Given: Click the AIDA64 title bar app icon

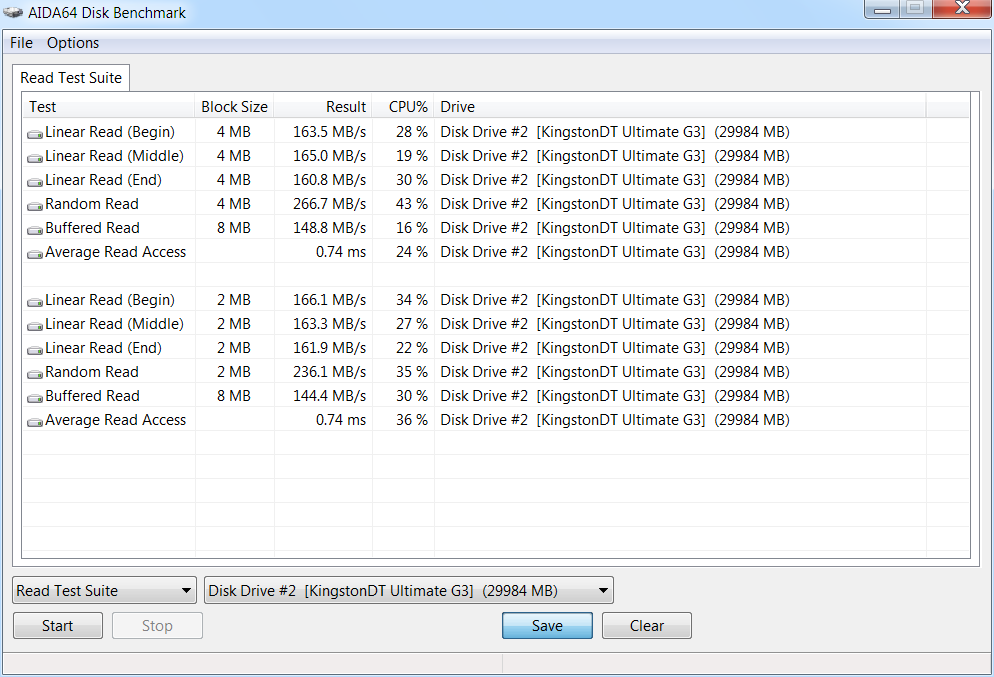Looking at the screenshot, I should [x=13, y=12].
